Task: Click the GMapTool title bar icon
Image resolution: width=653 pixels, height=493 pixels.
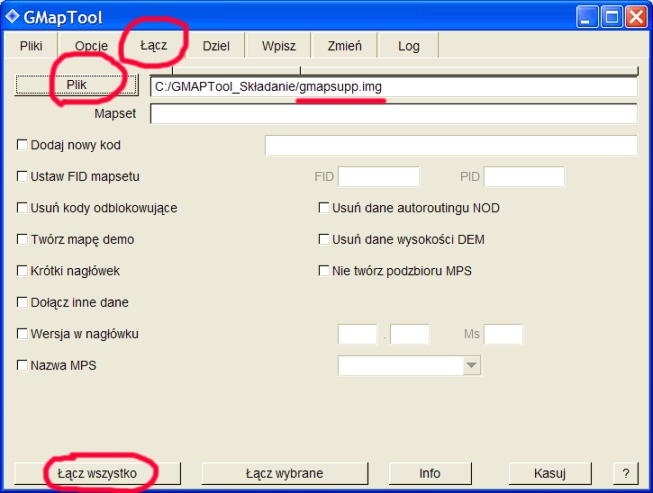Action: tap(12, 16)
